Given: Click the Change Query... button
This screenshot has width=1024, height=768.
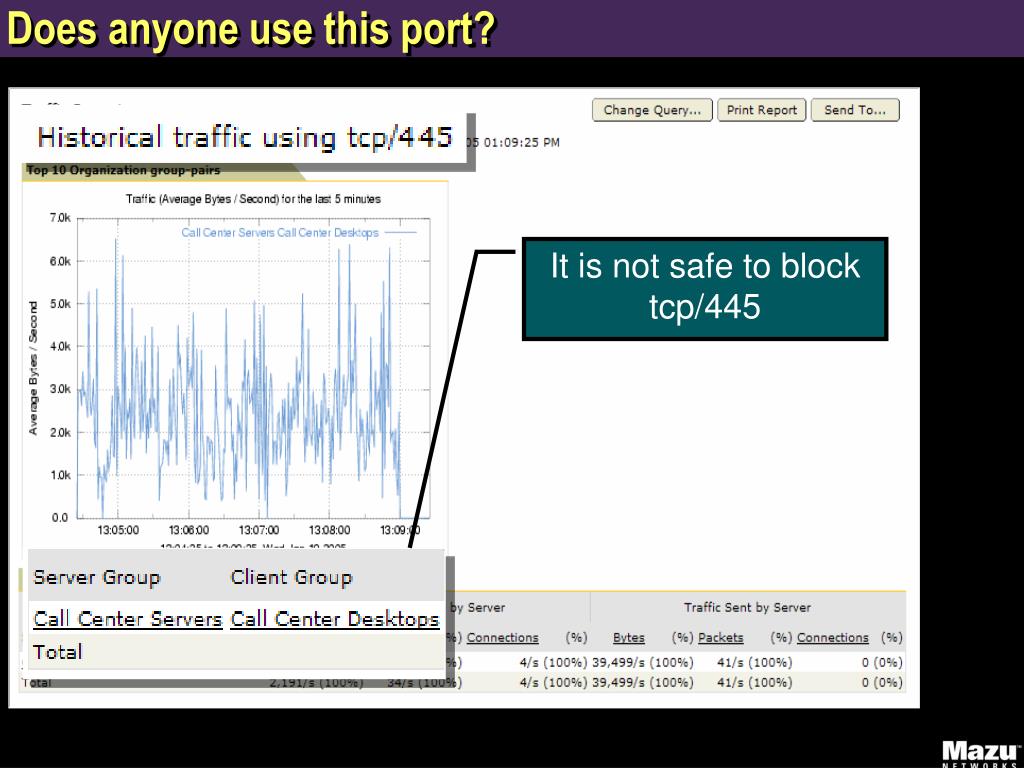Looking at the screenshot, I should point(652,110).
